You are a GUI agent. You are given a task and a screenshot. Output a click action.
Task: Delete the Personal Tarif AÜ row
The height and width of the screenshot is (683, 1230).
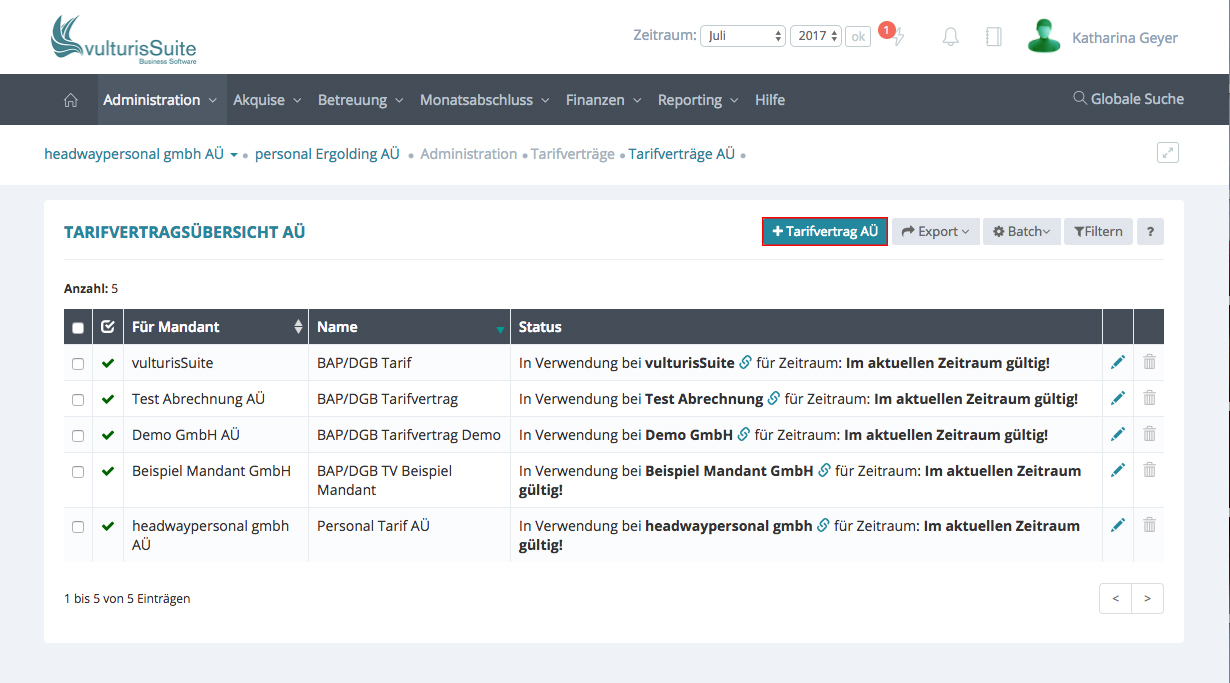pyautogui.click(x=1149, y=525)
